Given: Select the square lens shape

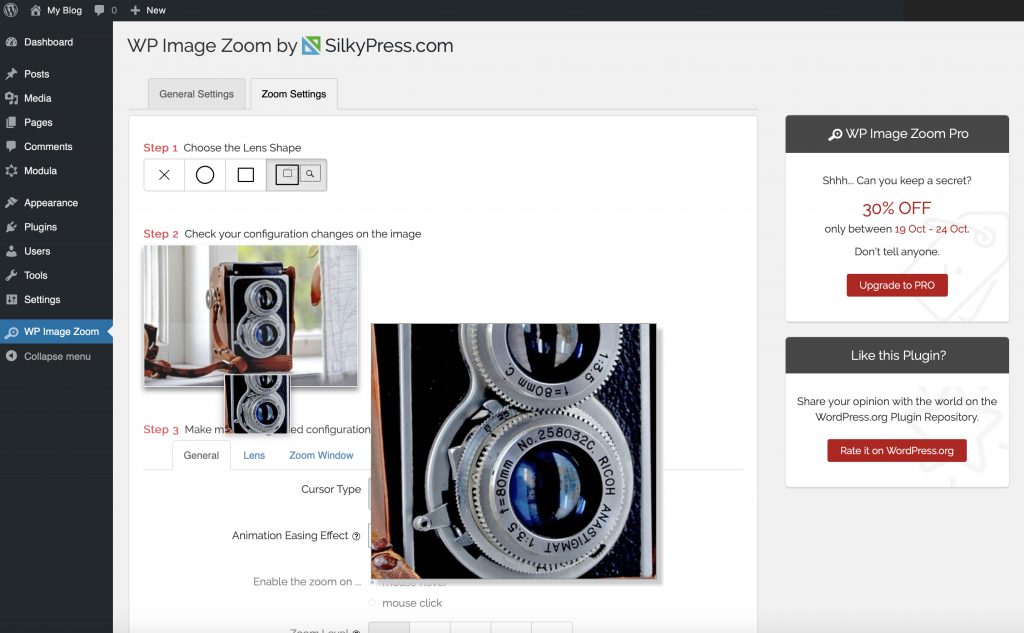Looking at the screenshot, I should 246,175.
